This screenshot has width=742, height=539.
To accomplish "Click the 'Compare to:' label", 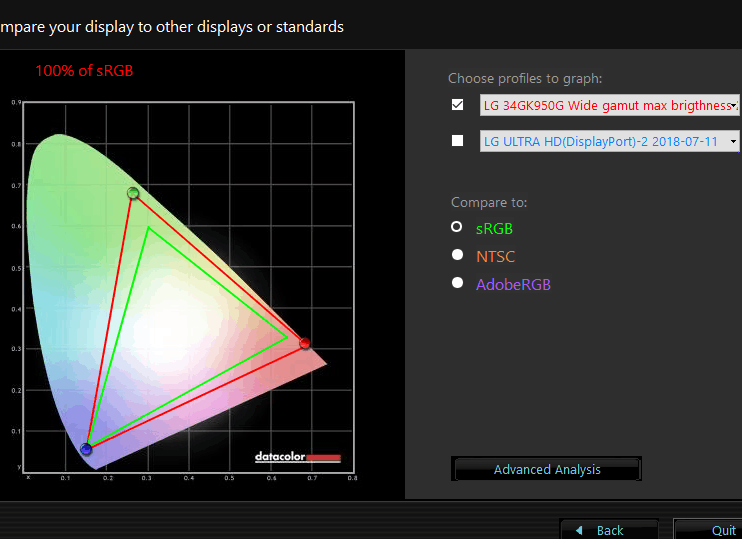I will [x=489, y=203].
